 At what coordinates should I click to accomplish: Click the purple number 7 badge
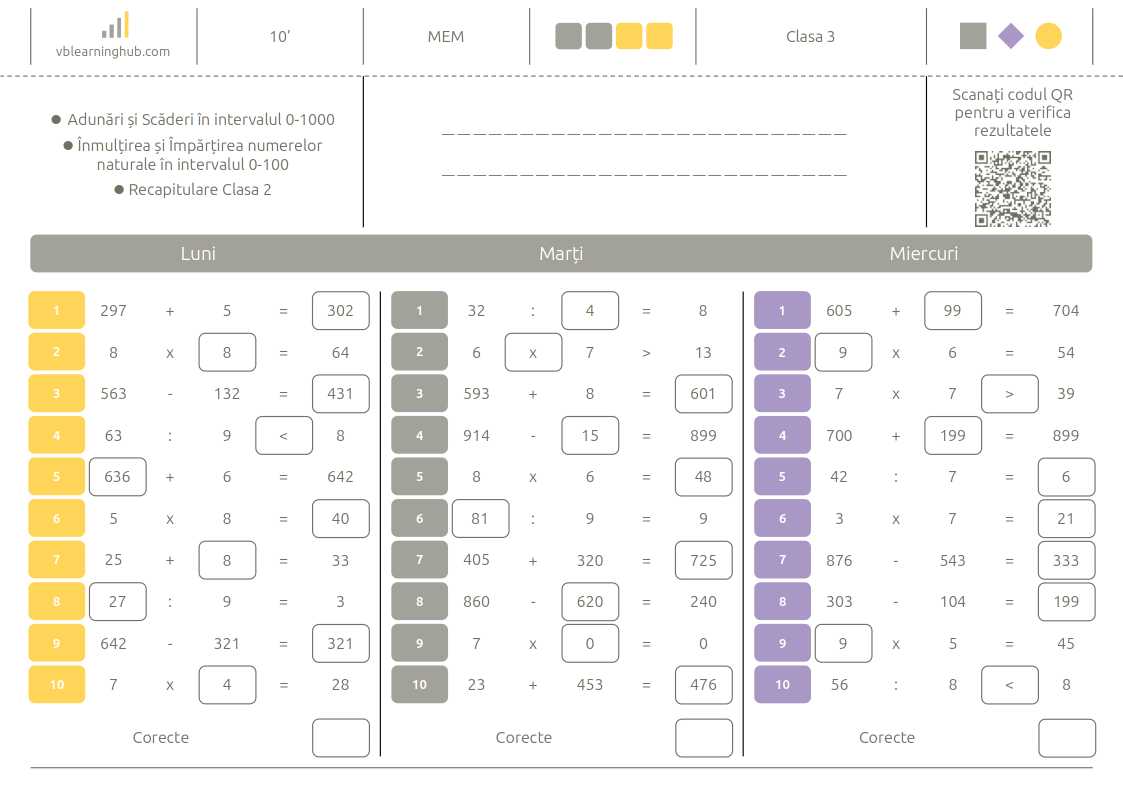coord(782,560)
